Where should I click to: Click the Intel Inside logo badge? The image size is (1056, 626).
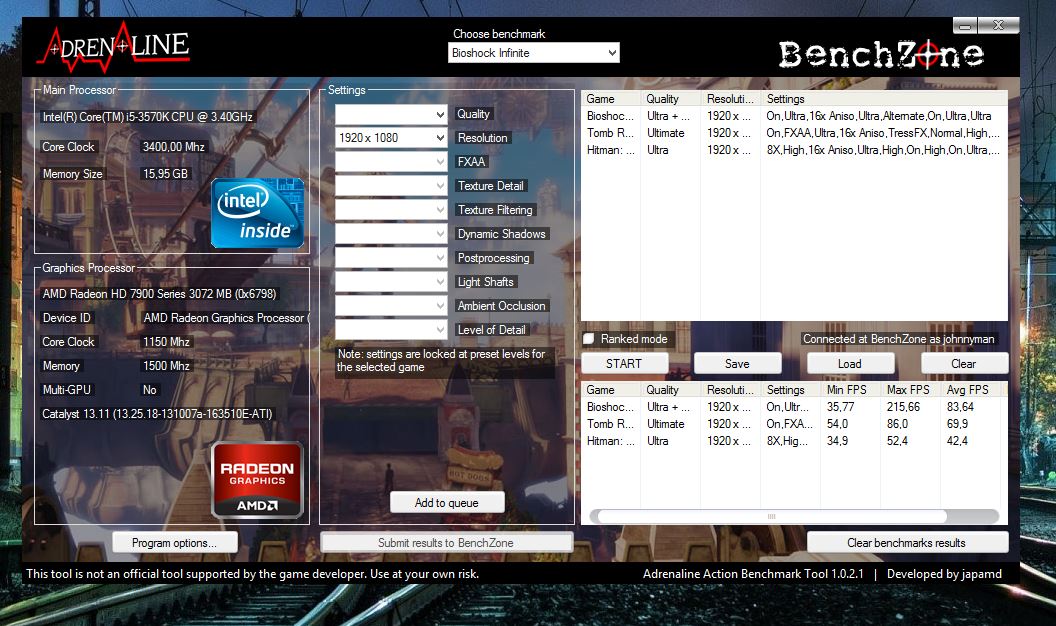[257, 213]
